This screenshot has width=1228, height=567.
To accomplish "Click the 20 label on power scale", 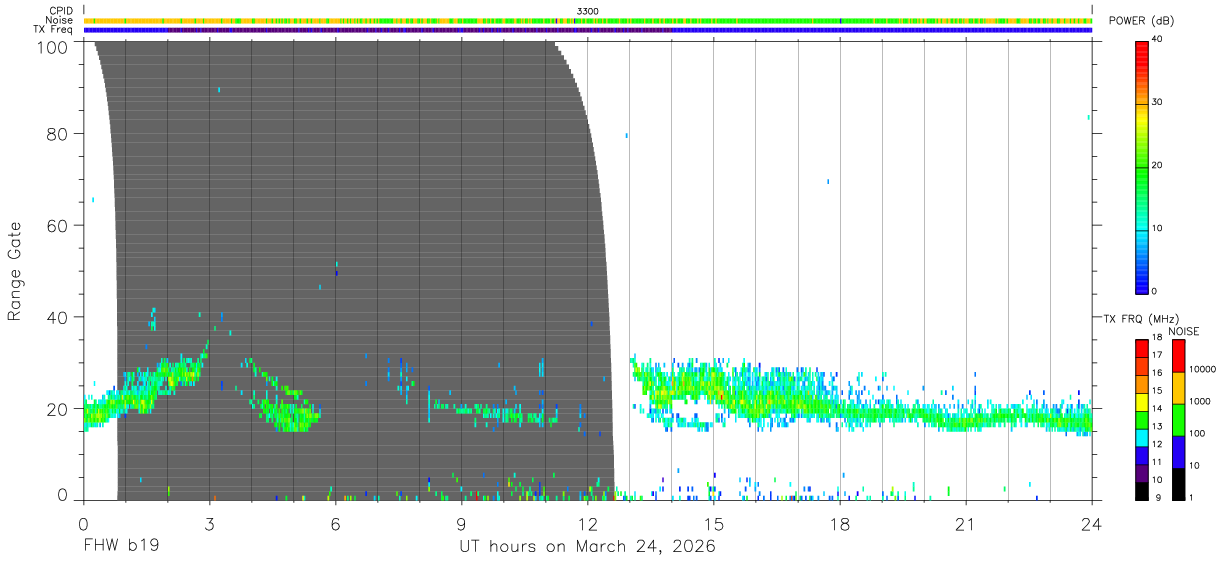I will (1157, 165).
